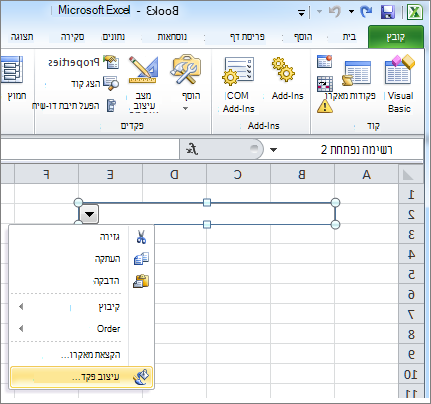Switch to the Review tab
The width and height of the screenshot is (431, 404).
72,37
